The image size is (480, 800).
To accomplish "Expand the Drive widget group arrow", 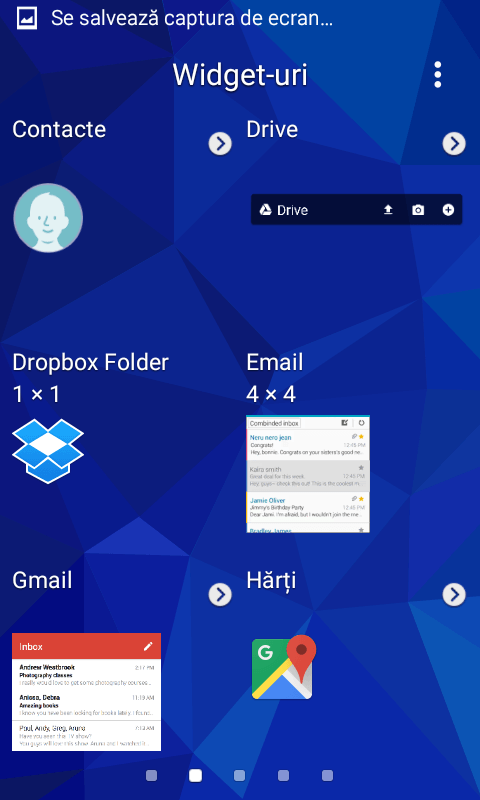I will (x=454, y=144).
